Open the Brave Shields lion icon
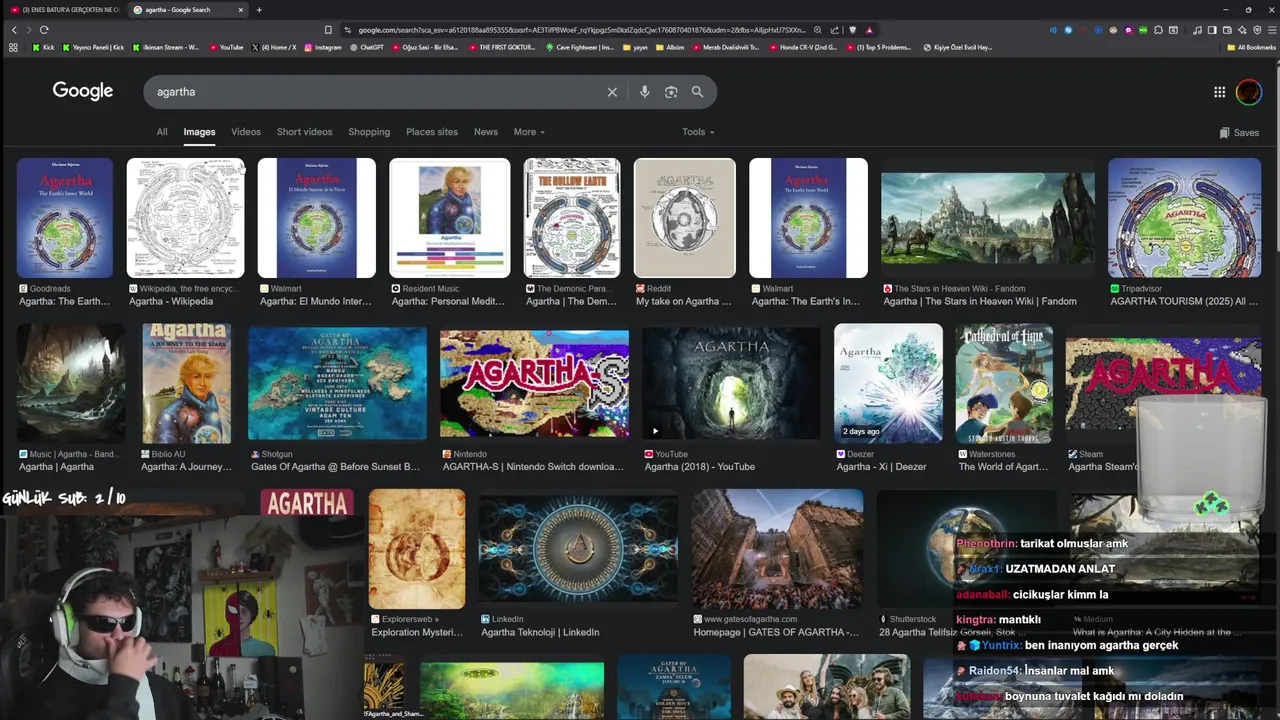The width and height of the screenshot is (1280, 720). coord(851,30)
